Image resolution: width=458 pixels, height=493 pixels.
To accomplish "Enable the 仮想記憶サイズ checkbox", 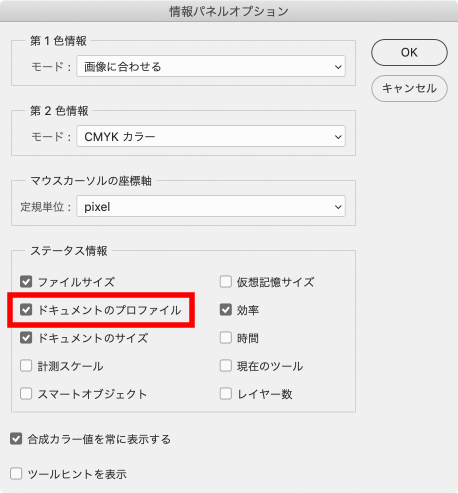I will click(x=226, y=282).
